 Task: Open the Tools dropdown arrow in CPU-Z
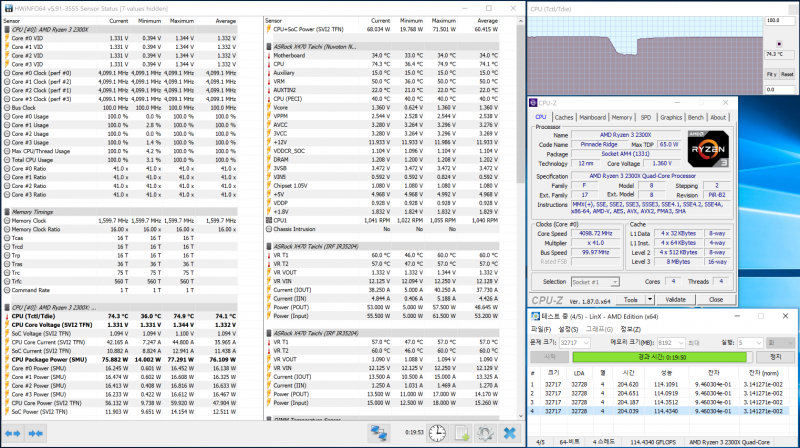tap(649, 300)
